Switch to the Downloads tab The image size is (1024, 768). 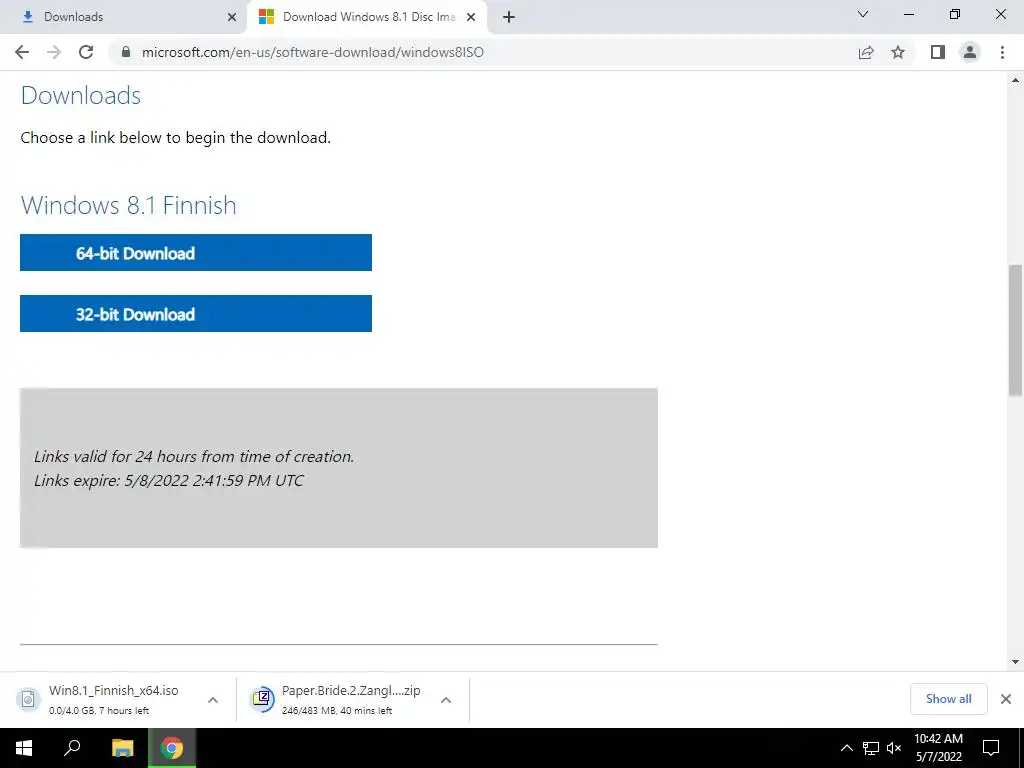[122, 17]
